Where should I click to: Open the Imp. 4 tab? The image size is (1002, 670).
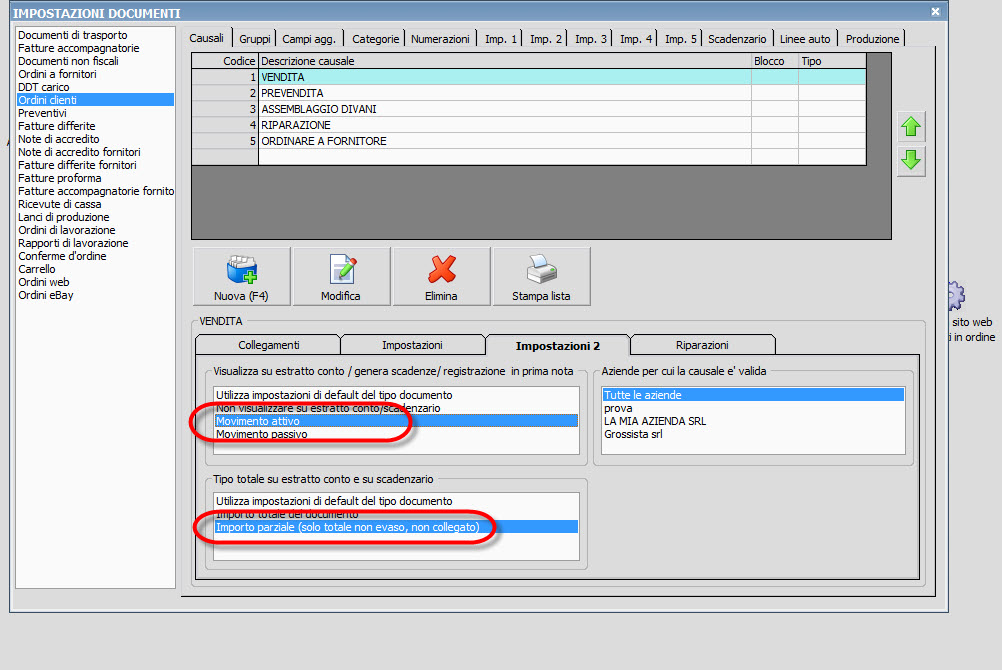[636, 39]
